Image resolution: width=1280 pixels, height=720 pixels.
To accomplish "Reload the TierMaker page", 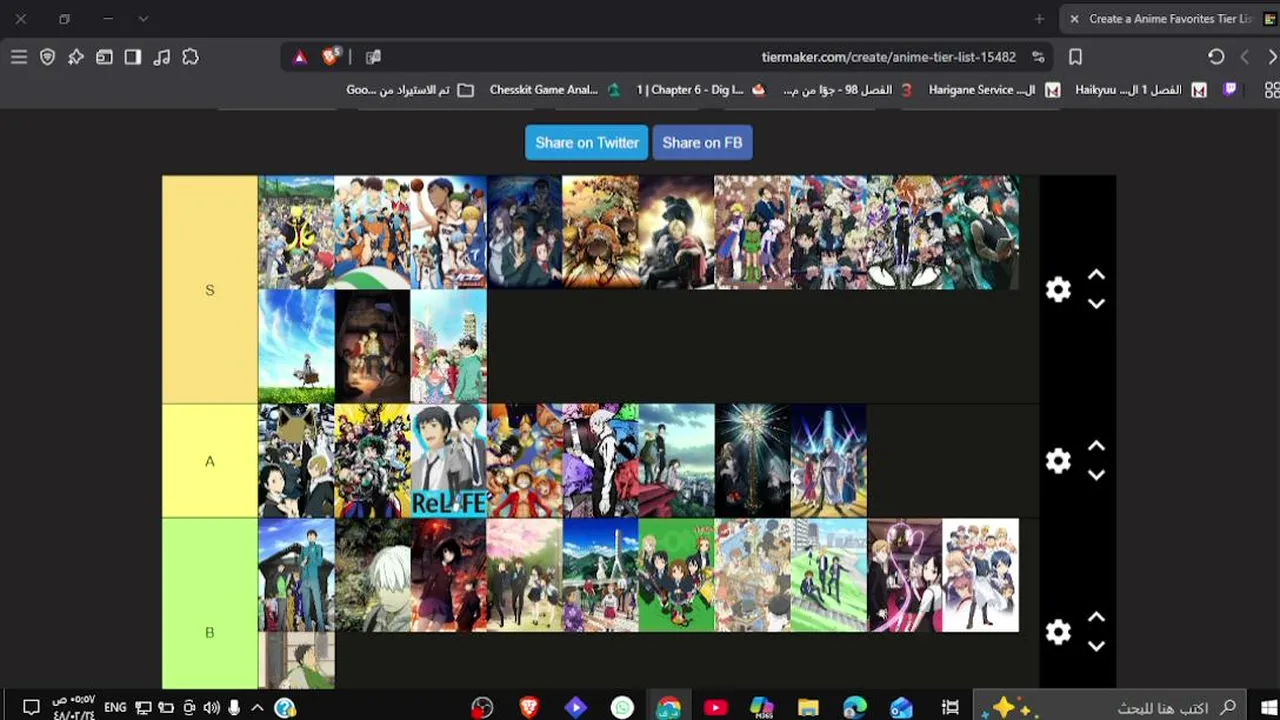I will (1216, 57).
